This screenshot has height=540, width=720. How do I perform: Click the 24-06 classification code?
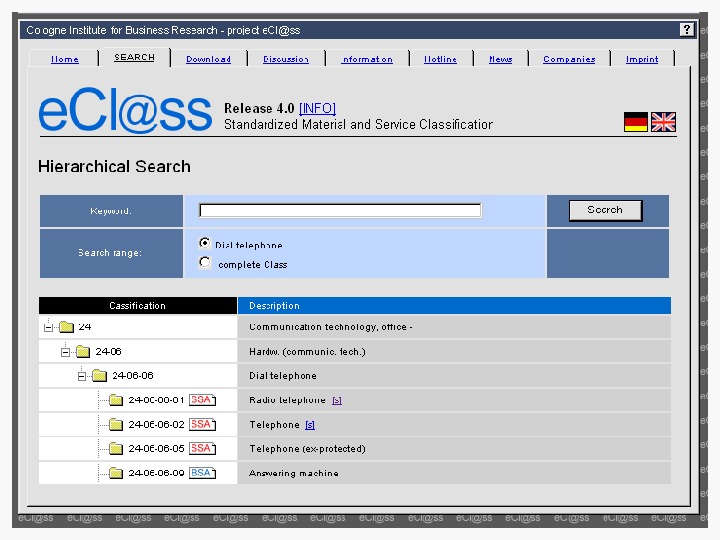[x=108, y=352]
